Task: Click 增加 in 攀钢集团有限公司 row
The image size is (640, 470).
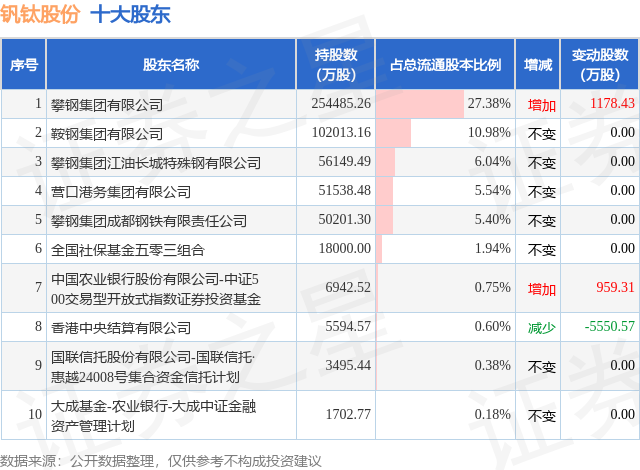Action: (542, 105)
